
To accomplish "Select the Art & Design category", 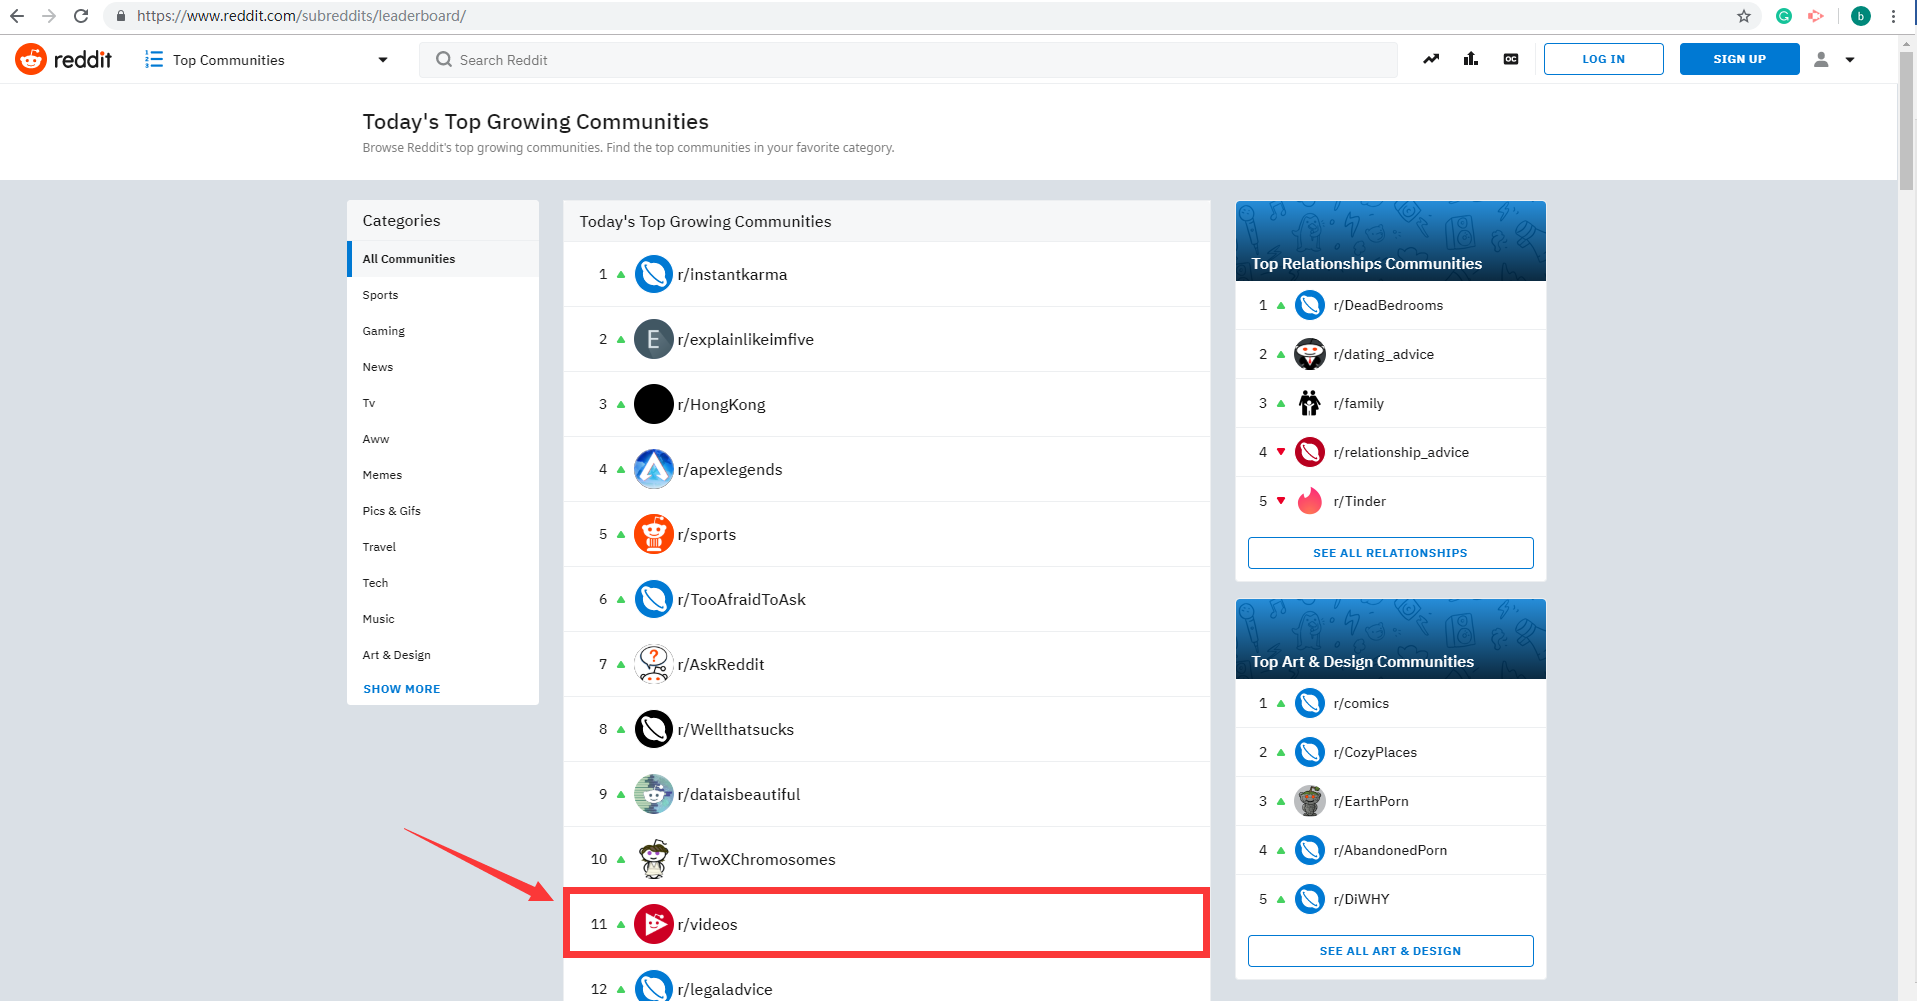I will tap(443, 655).
